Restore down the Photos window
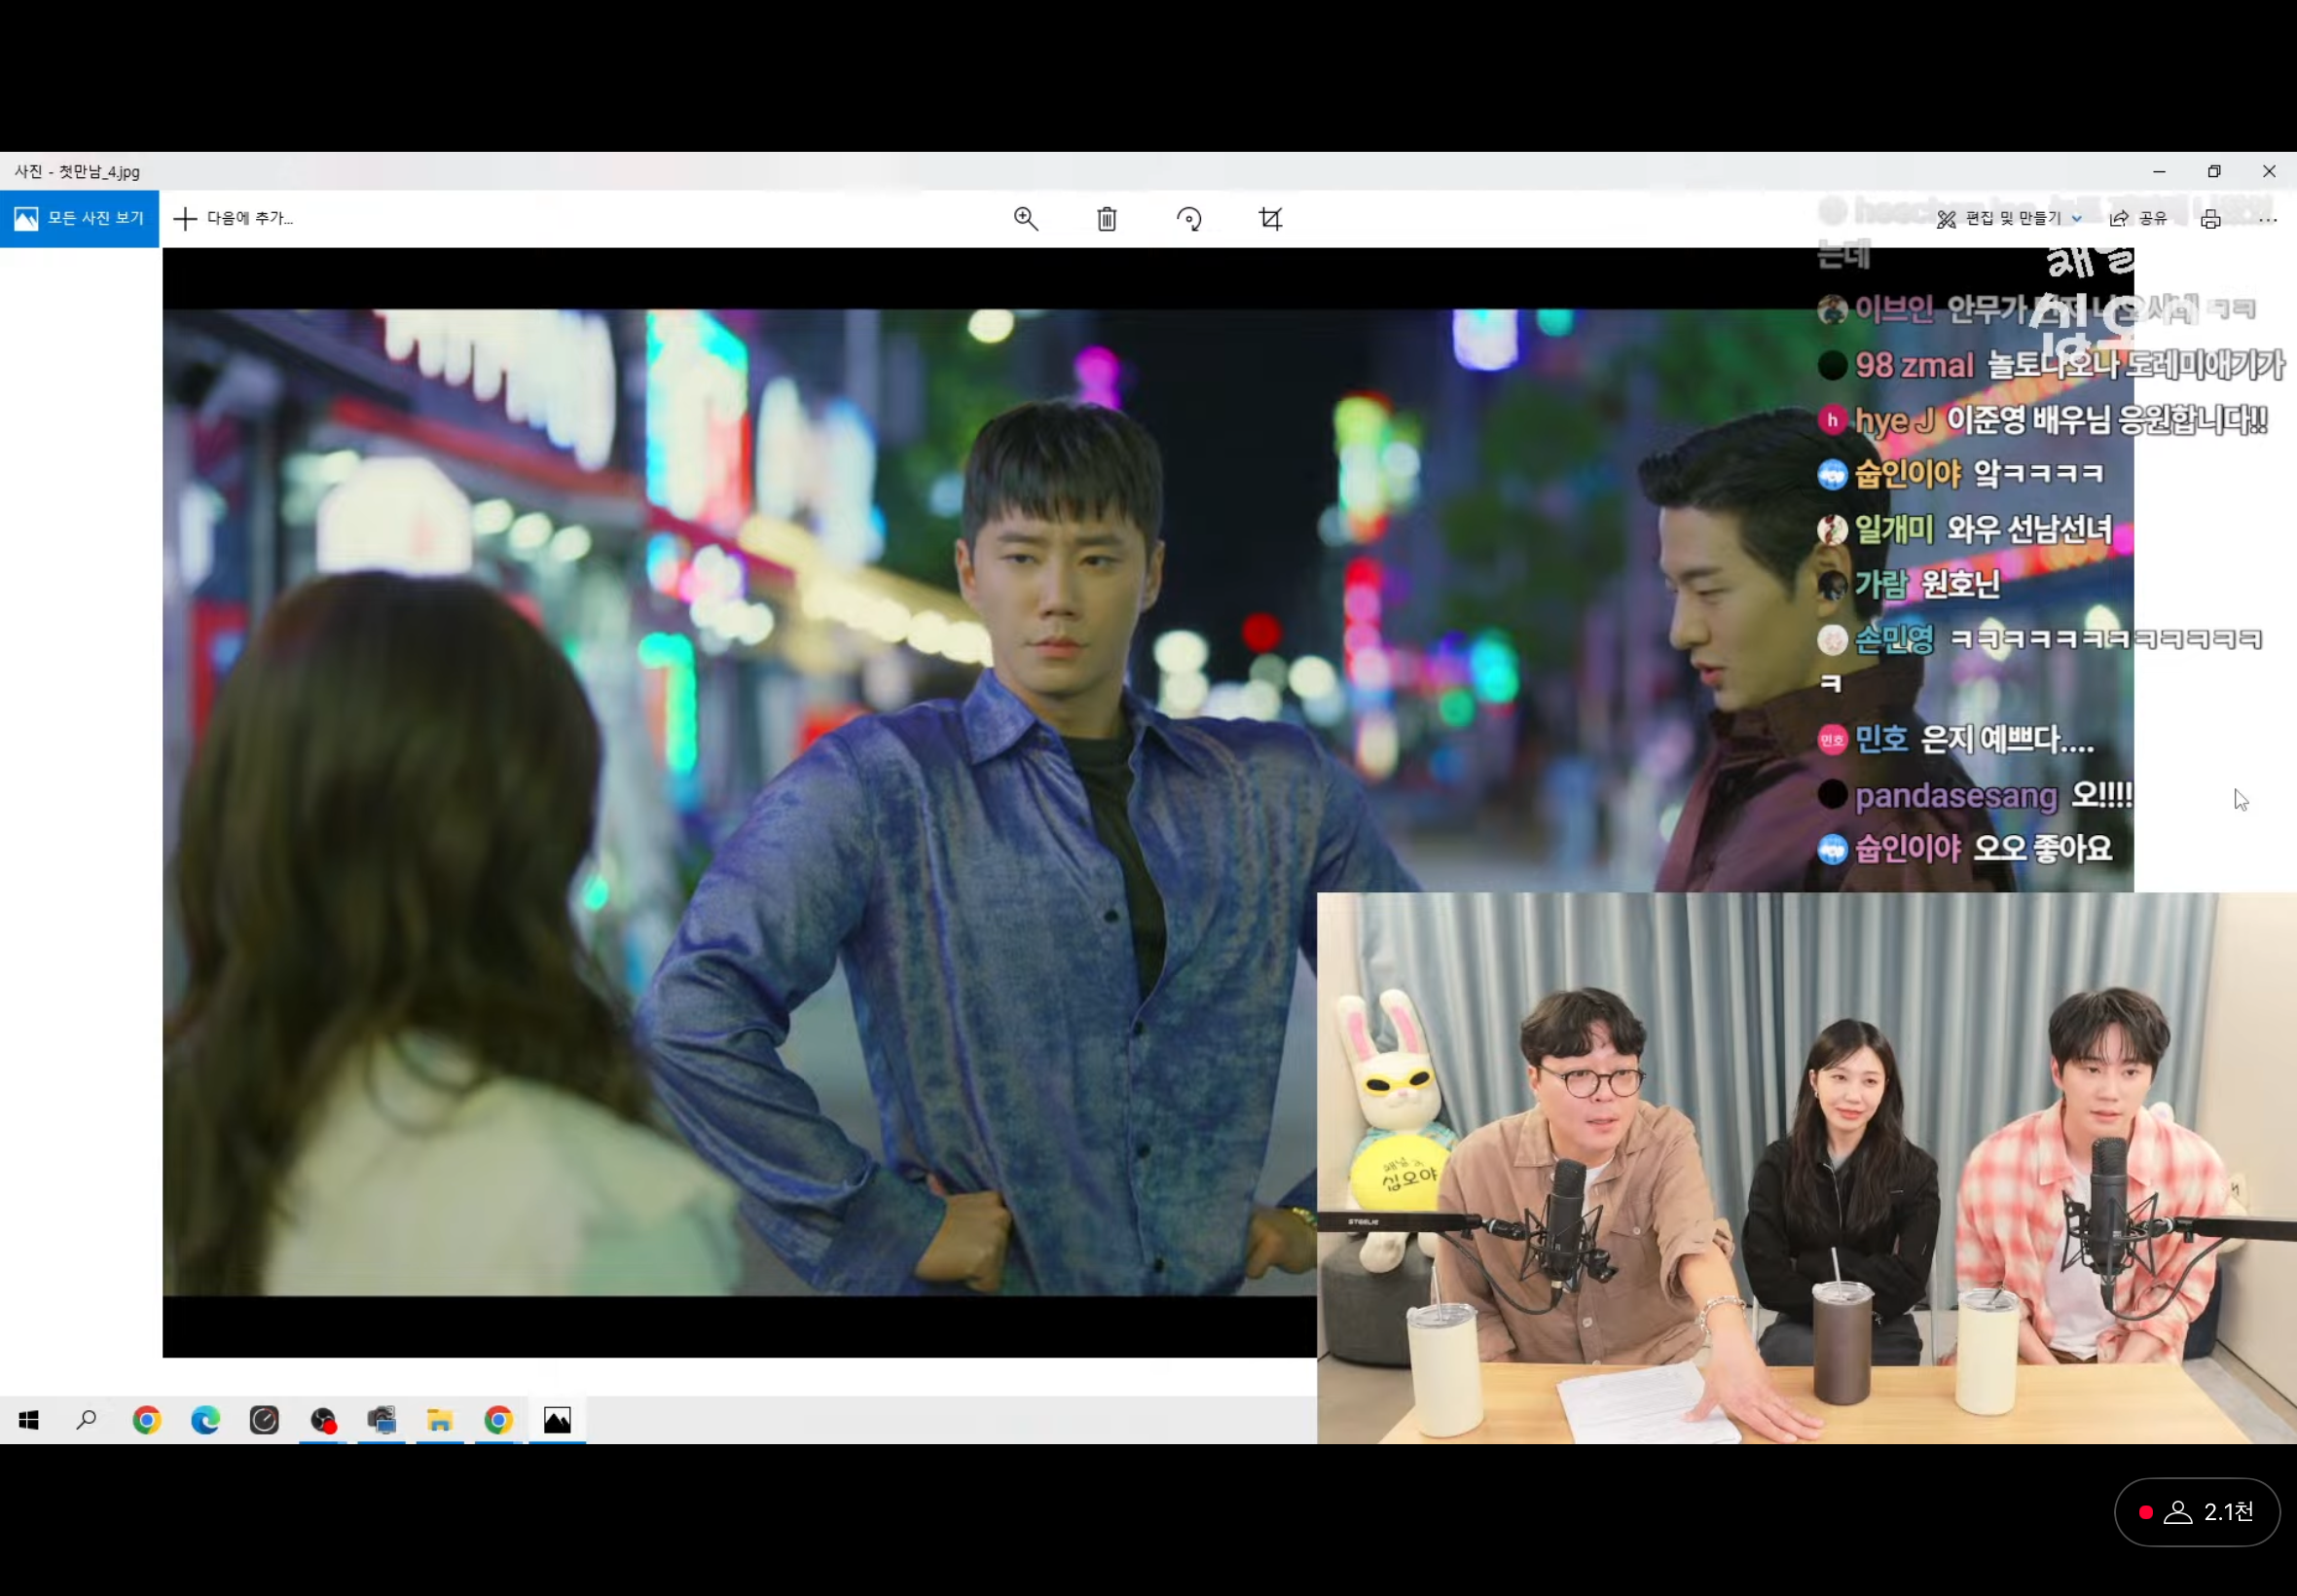The width and height of the screenshot is (2297, 1596). click(x=2214, y=171)
